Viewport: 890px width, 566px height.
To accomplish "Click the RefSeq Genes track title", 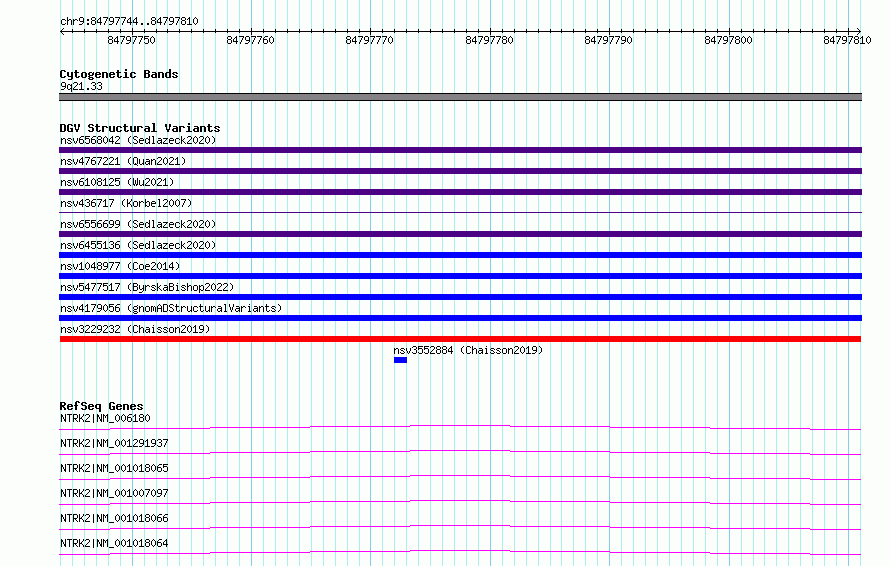I will (101, 406).
